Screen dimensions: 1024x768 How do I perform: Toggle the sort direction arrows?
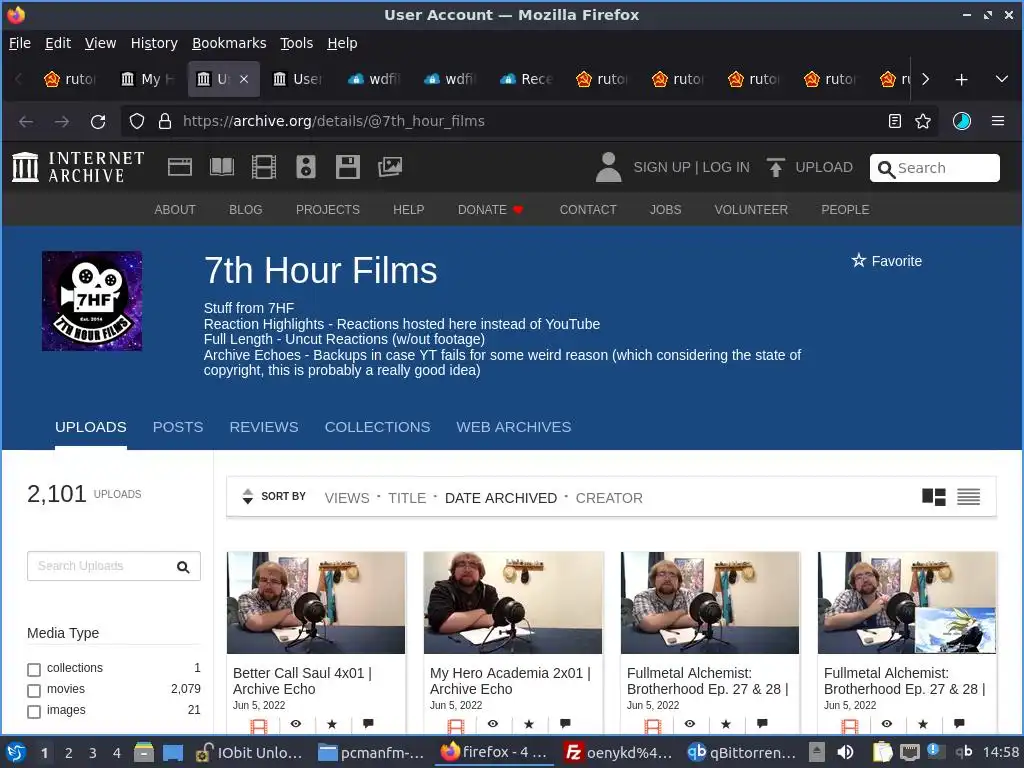pyautogui.click(x=248, y=496)
